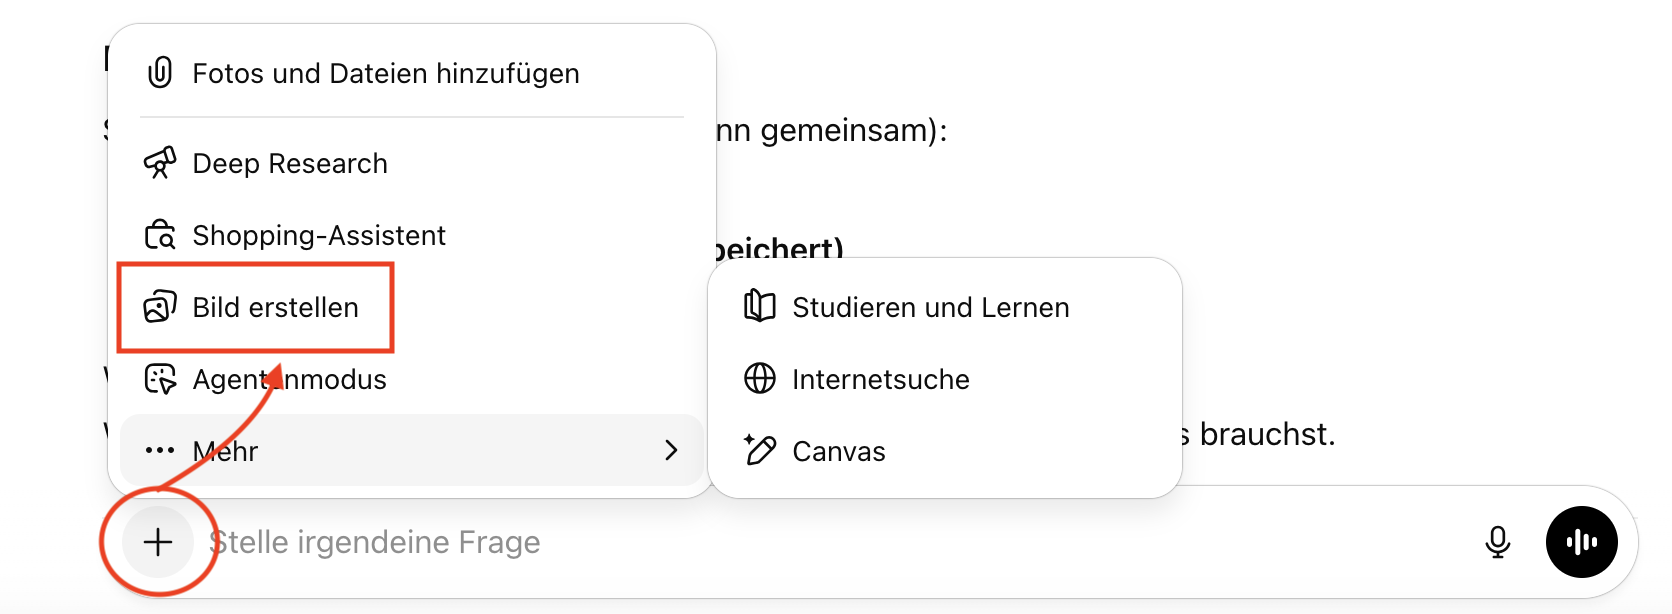Screen dimensions: 1672x614
Task: Click the Agentenmodus cursor icon
Action: [x=160, y=379]
